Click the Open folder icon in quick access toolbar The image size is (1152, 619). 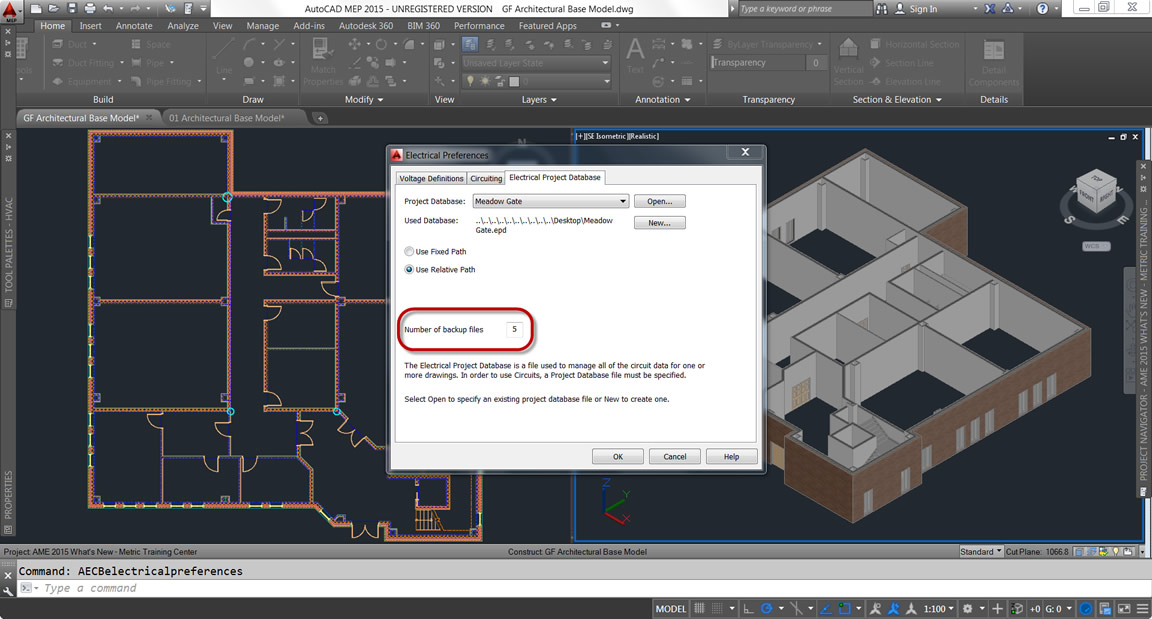coord(53,9)
